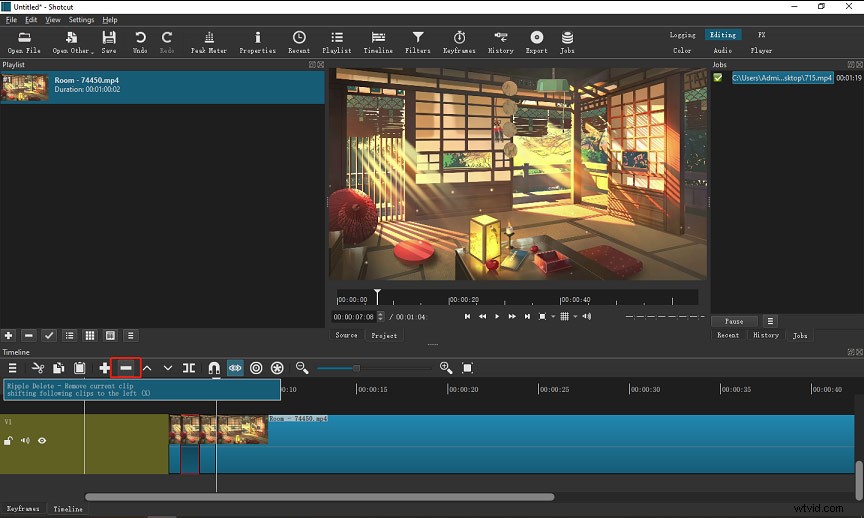Open the Filters panel

pos(418,42)
